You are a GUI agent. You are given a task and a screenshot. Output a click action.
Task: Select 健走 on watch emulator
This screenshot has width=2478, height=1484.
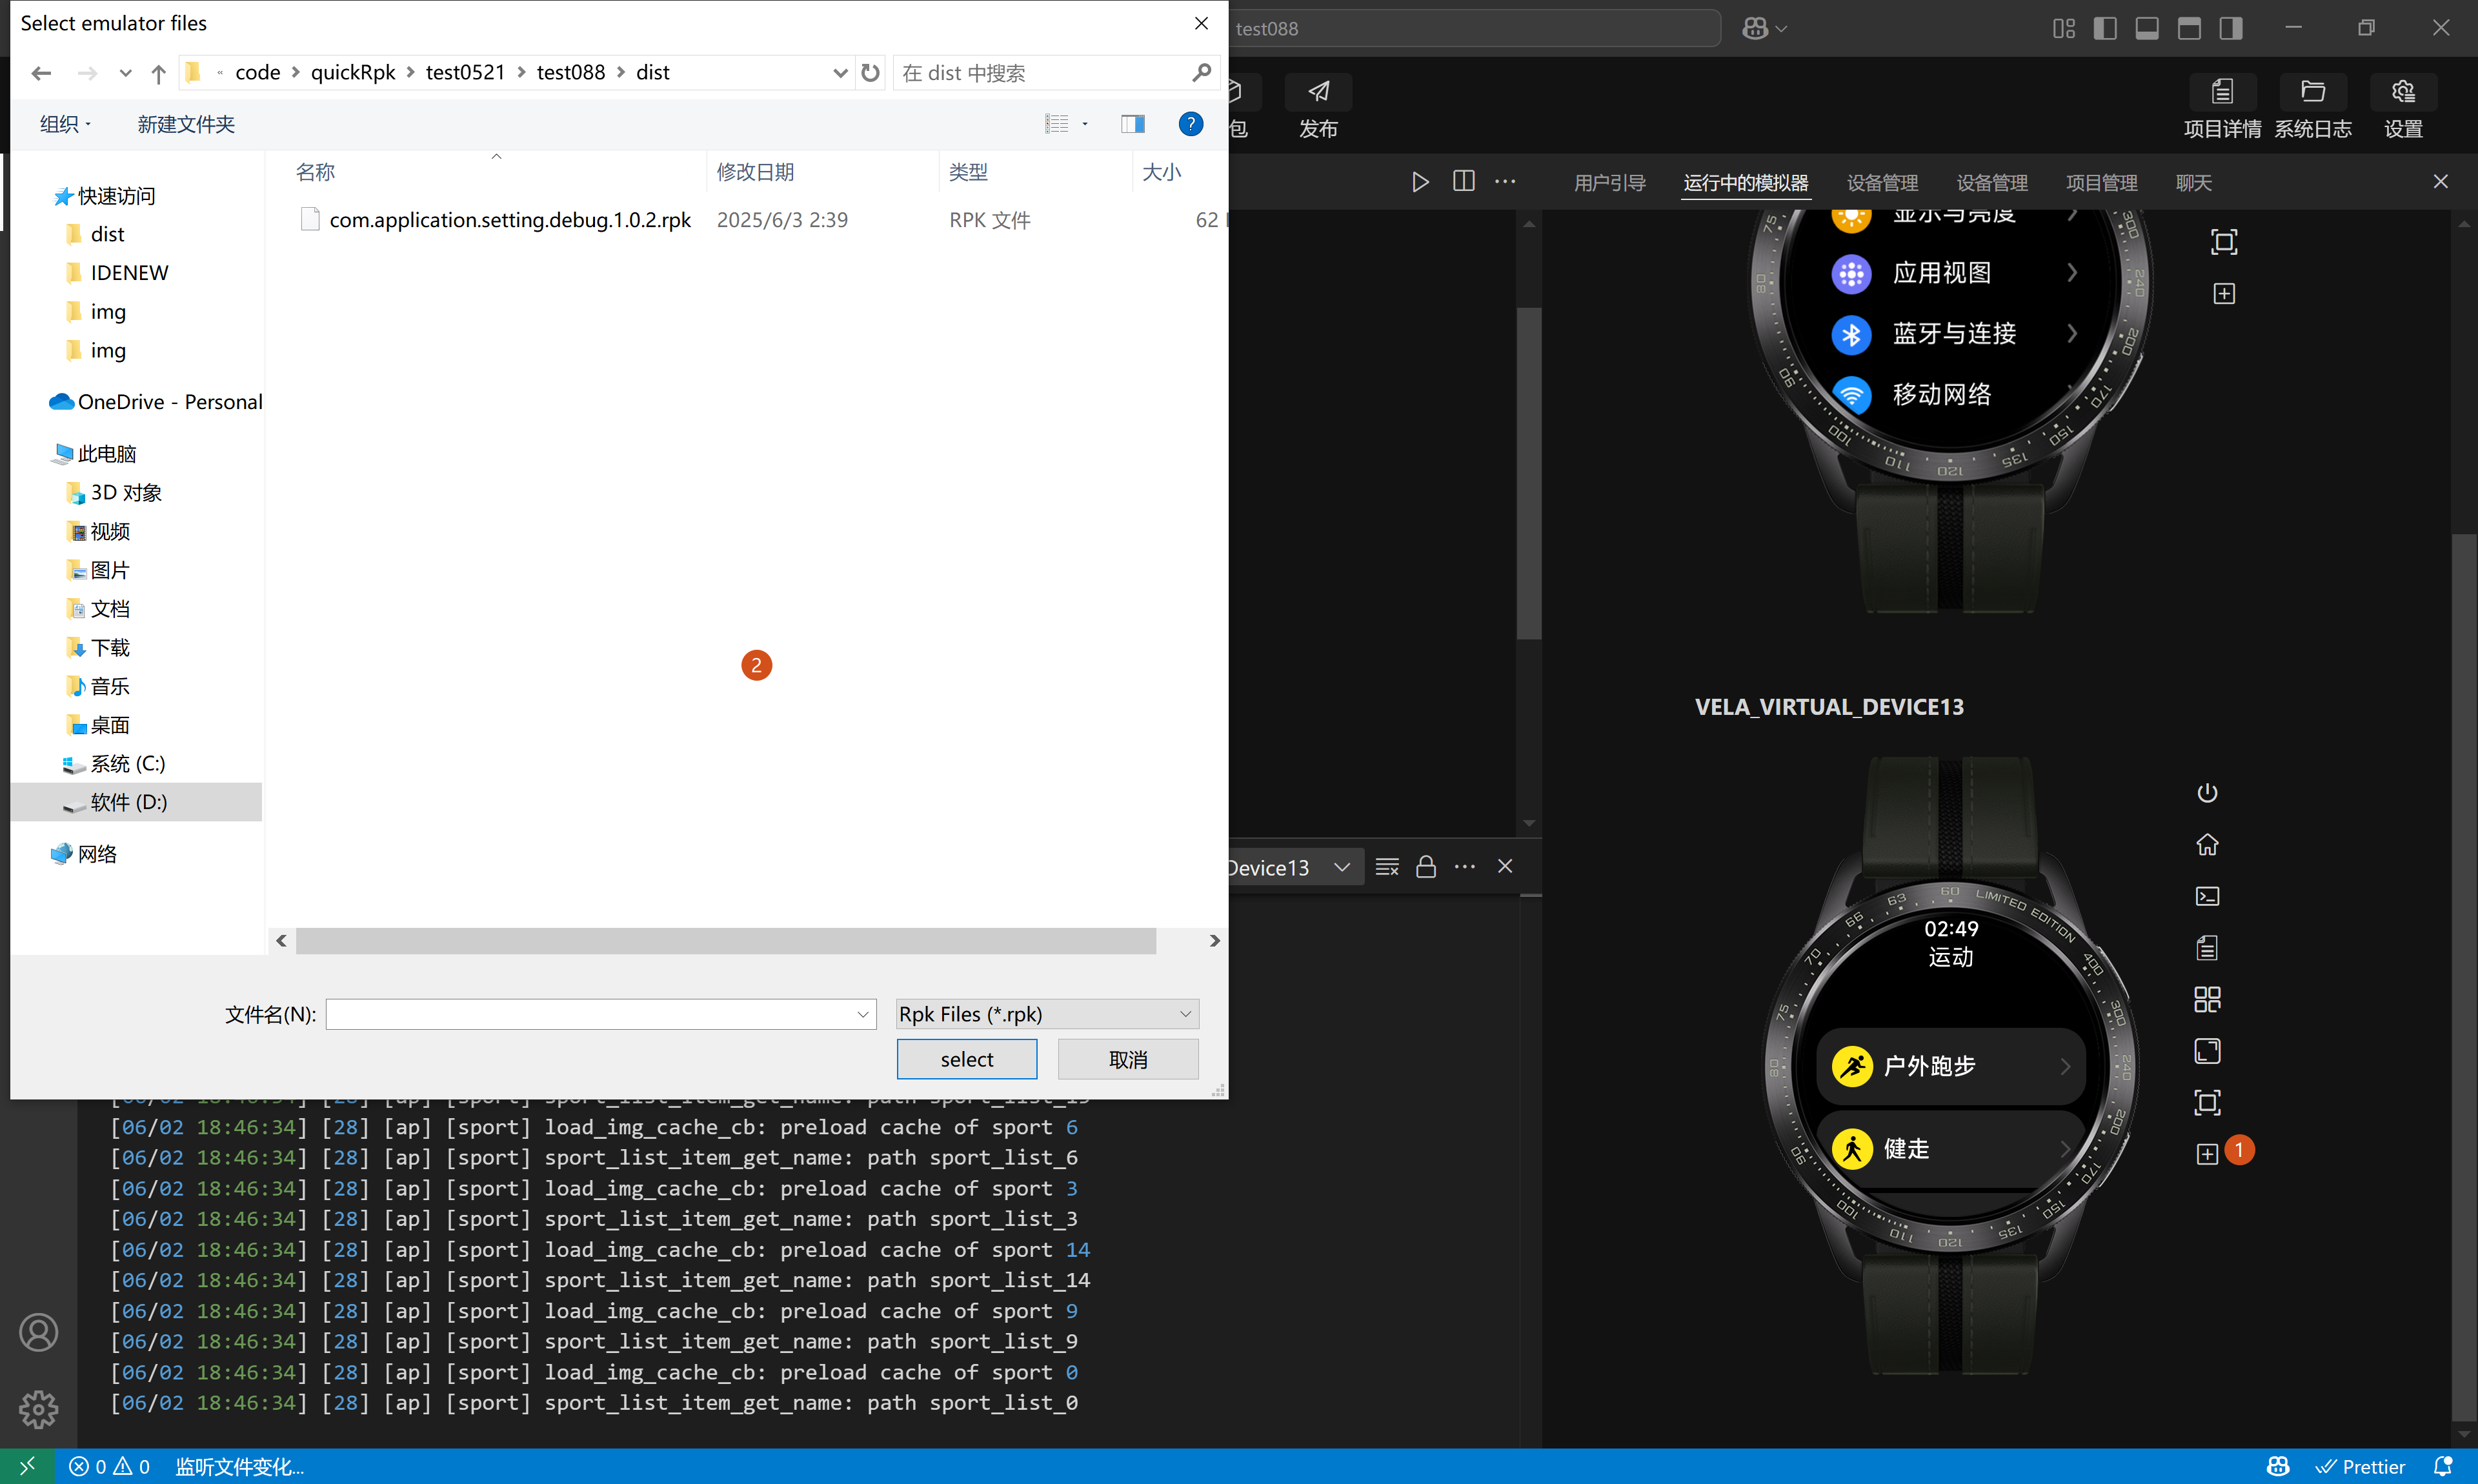tap(1950, 1149)
